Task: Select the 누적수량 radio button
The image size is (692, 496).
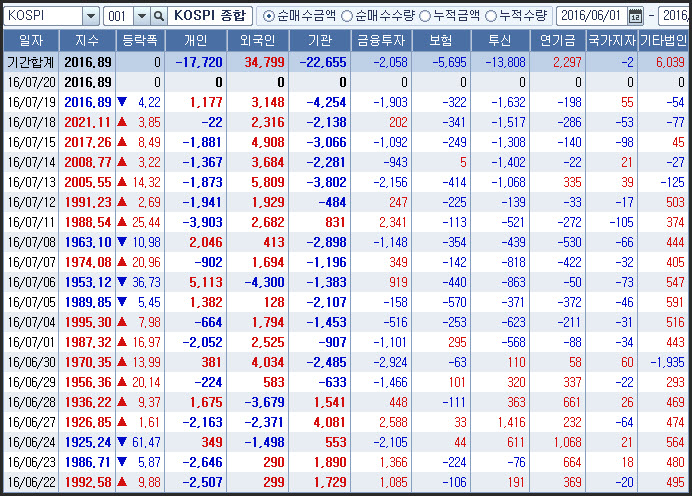Action: [491, 16]
